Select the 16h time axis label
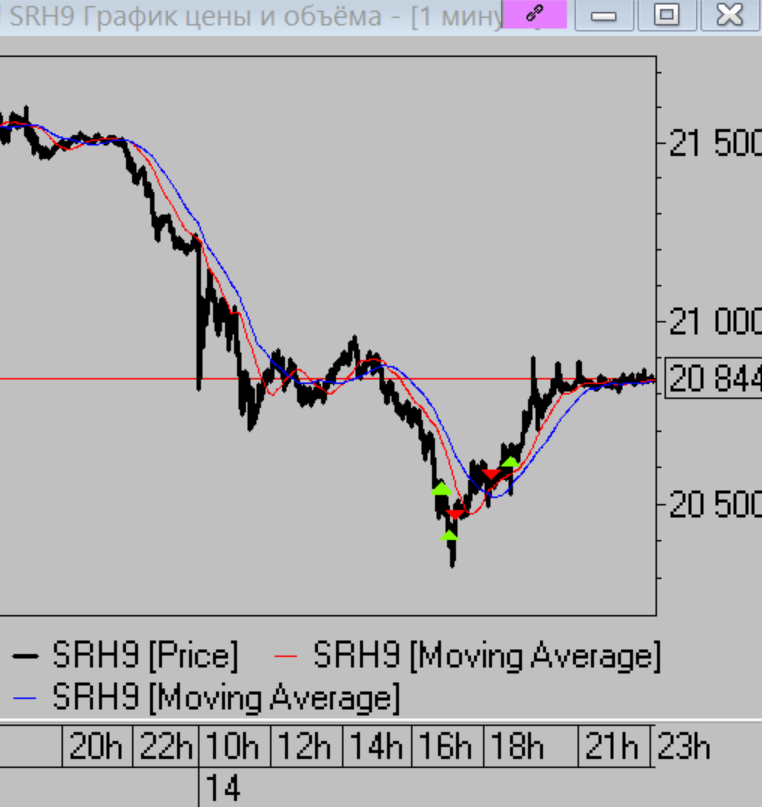Viewport: 762px width, 807px height. click(x=449, y=746)
